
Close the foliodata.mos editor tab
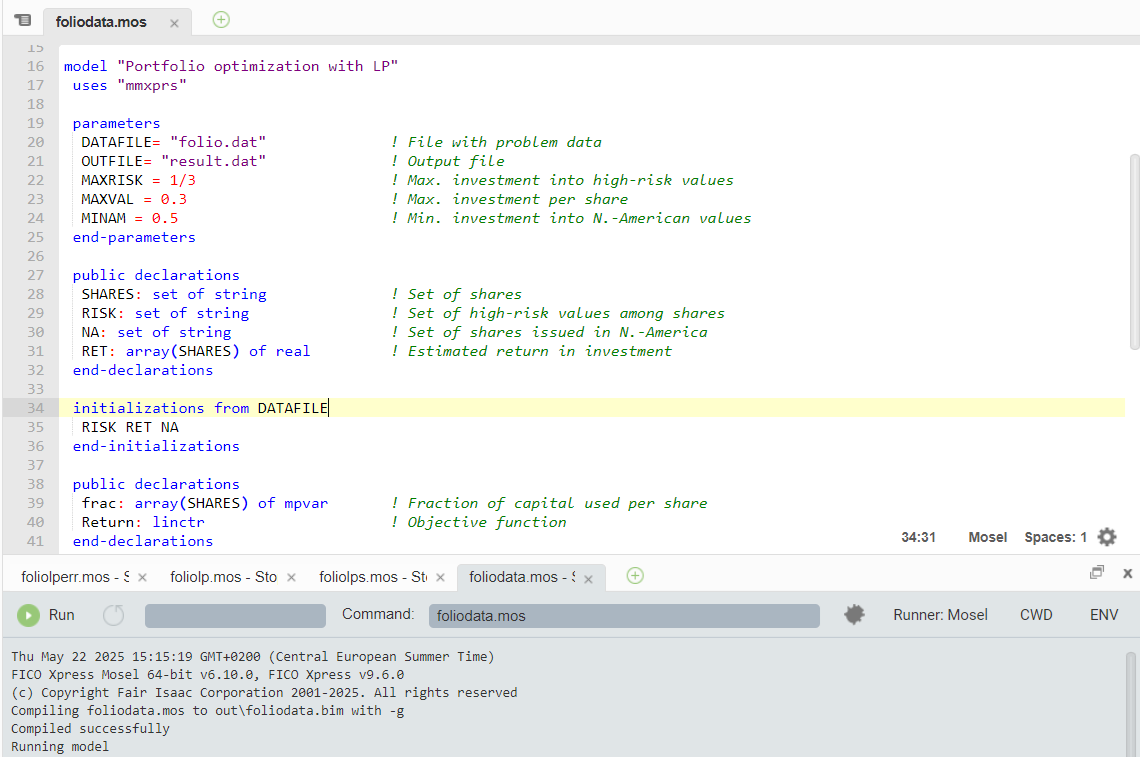[174, 23]
